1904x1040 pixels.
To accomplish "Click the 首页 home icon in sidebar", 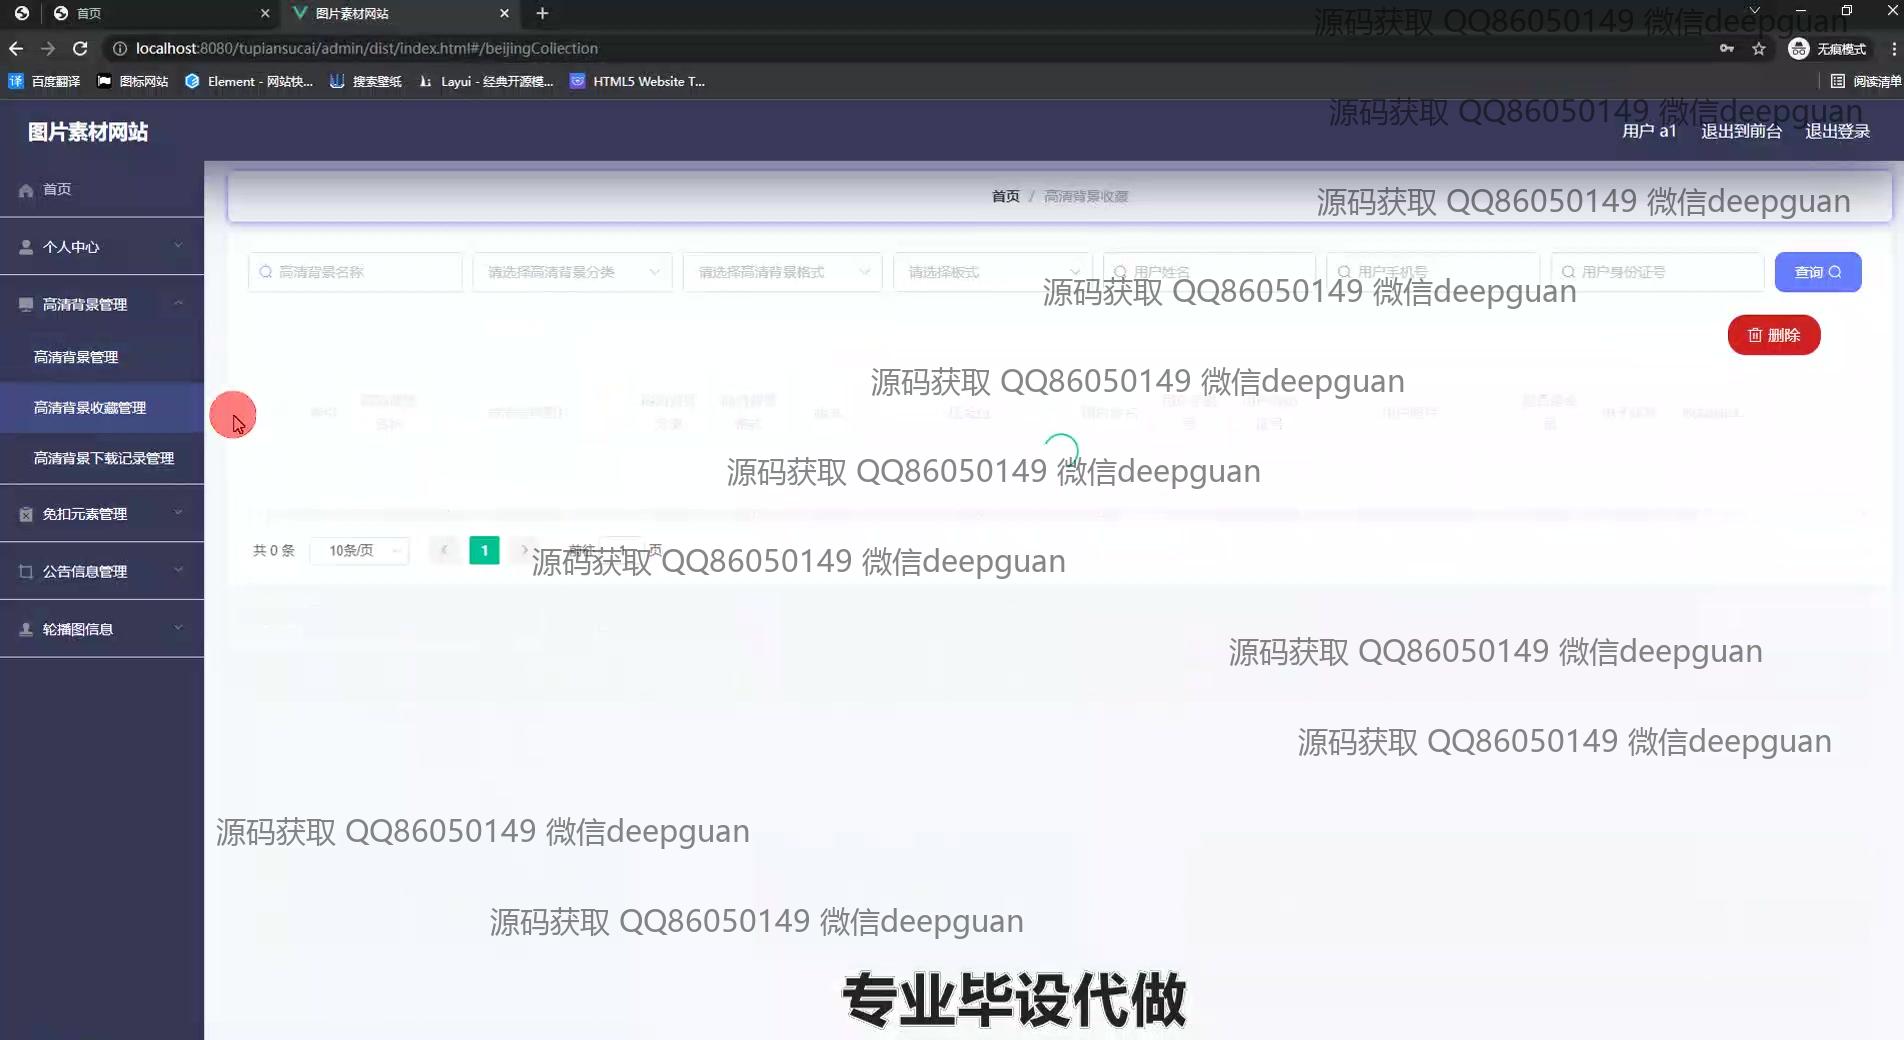I will 26,190.
